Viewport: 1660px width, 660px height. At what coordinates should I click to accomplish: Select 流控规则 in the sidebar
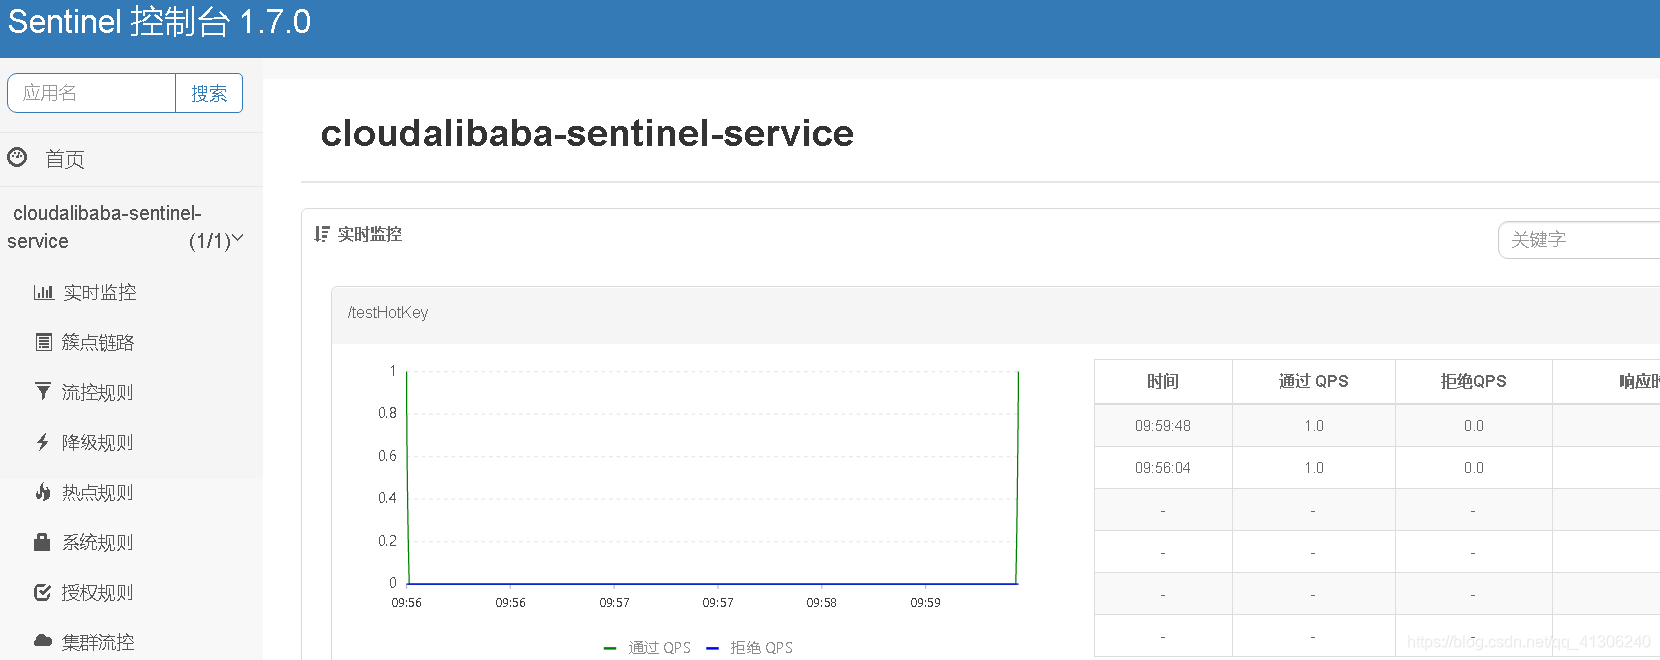(97, 392)
